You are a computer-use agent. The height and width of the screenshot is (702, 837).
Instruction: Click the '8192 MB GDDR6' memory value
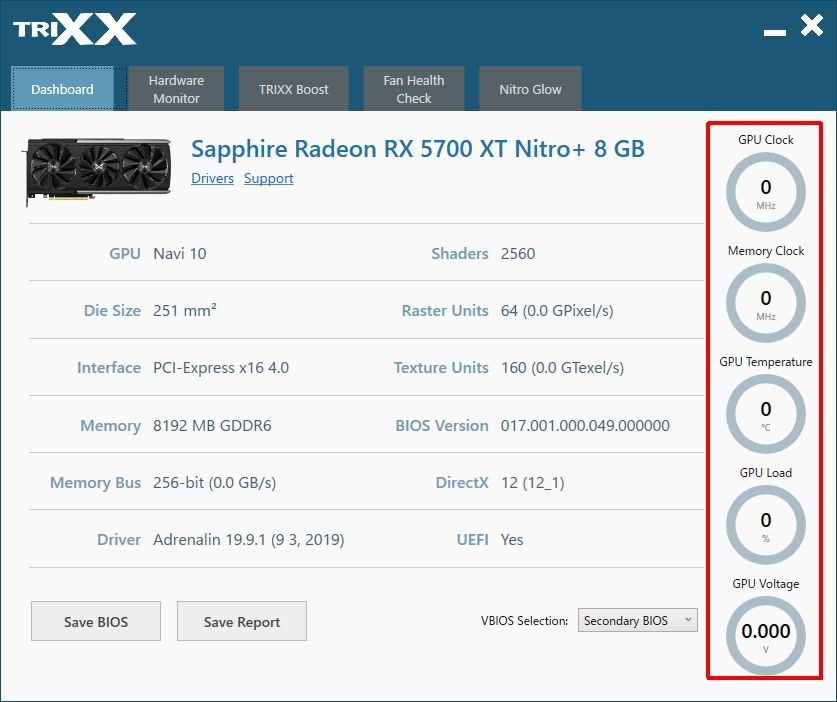pyautogui.click(x=212, y=425)
